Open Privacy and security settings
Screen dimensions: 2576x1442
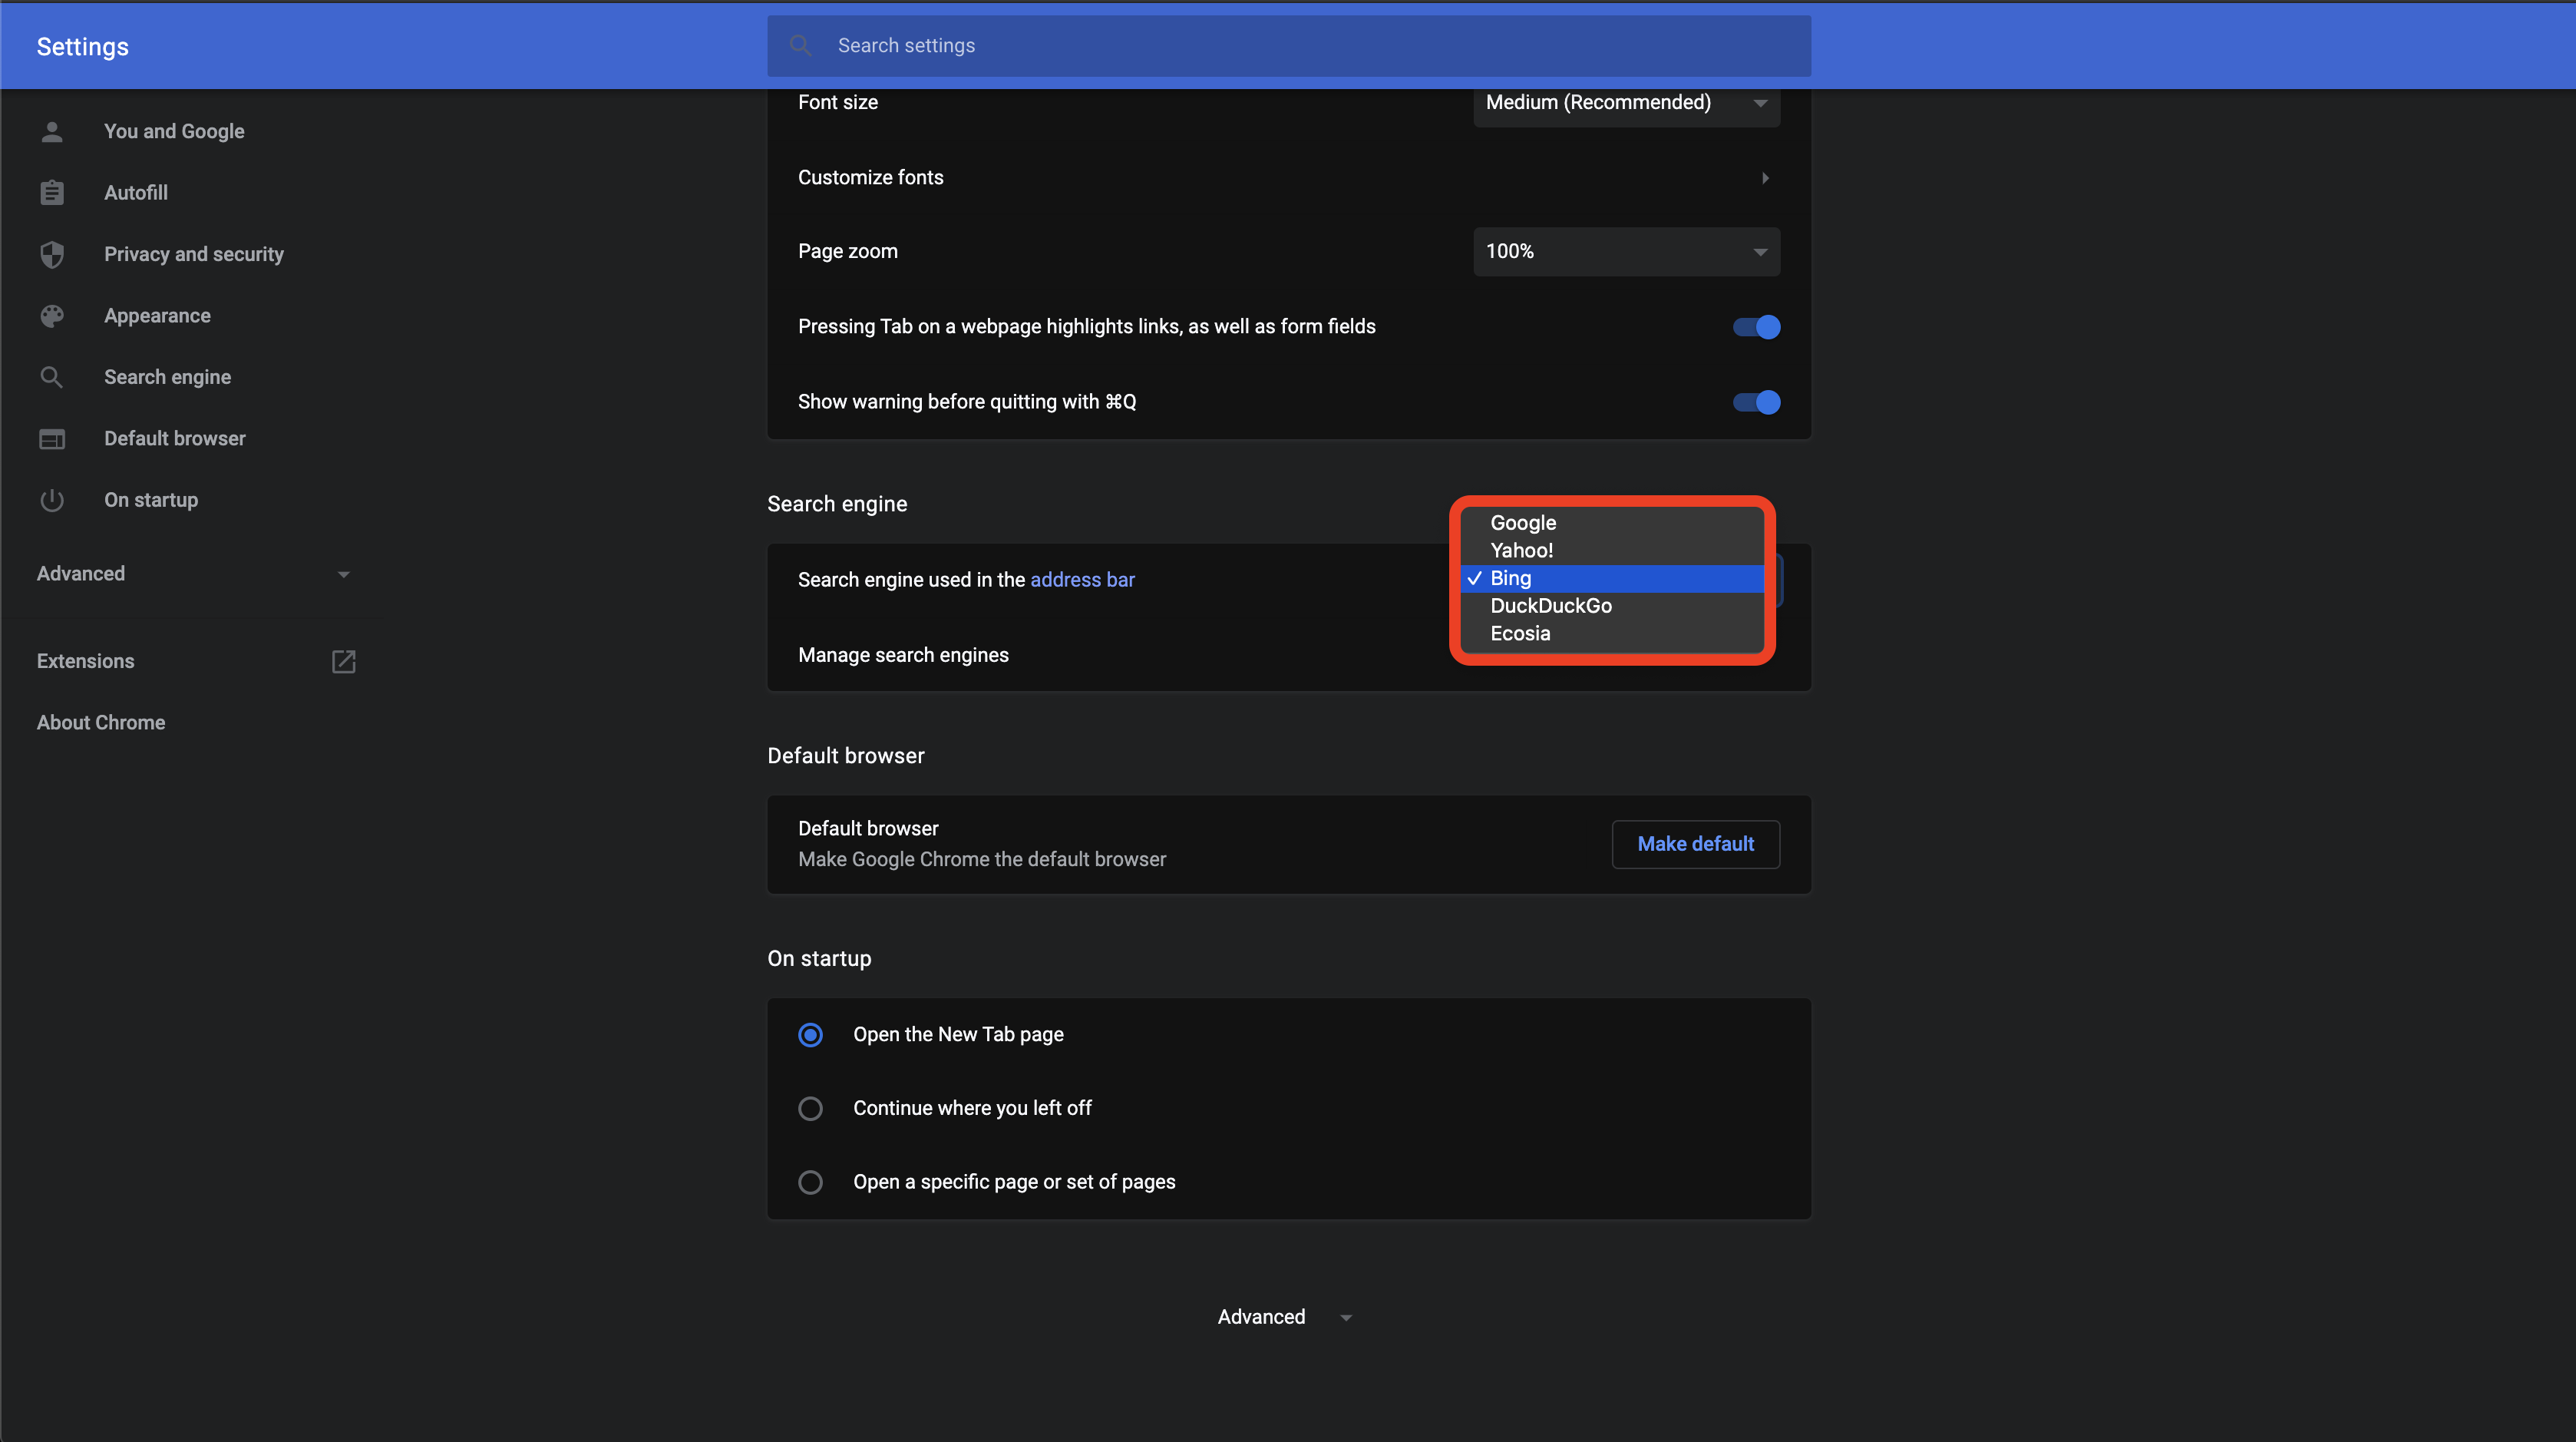[x=194, y=254]
